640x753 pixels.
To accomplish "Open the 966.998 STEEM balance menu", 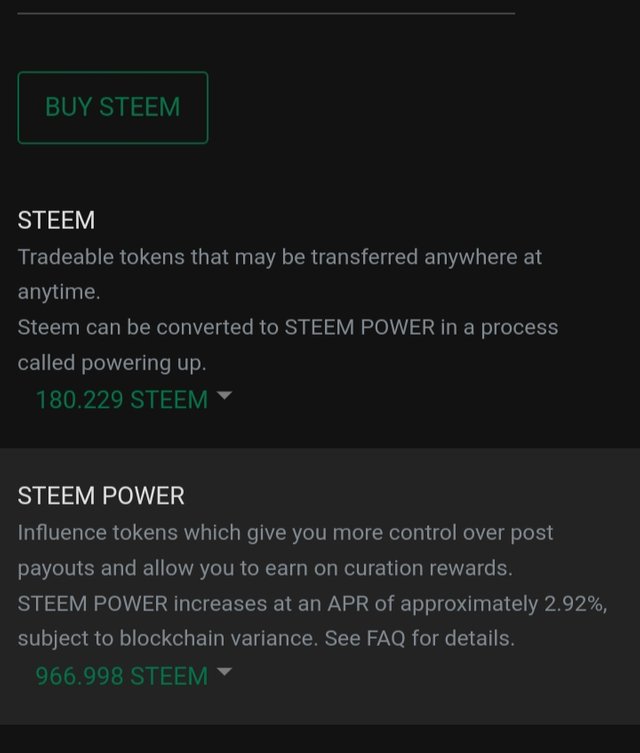I will [x=121, y=676].
